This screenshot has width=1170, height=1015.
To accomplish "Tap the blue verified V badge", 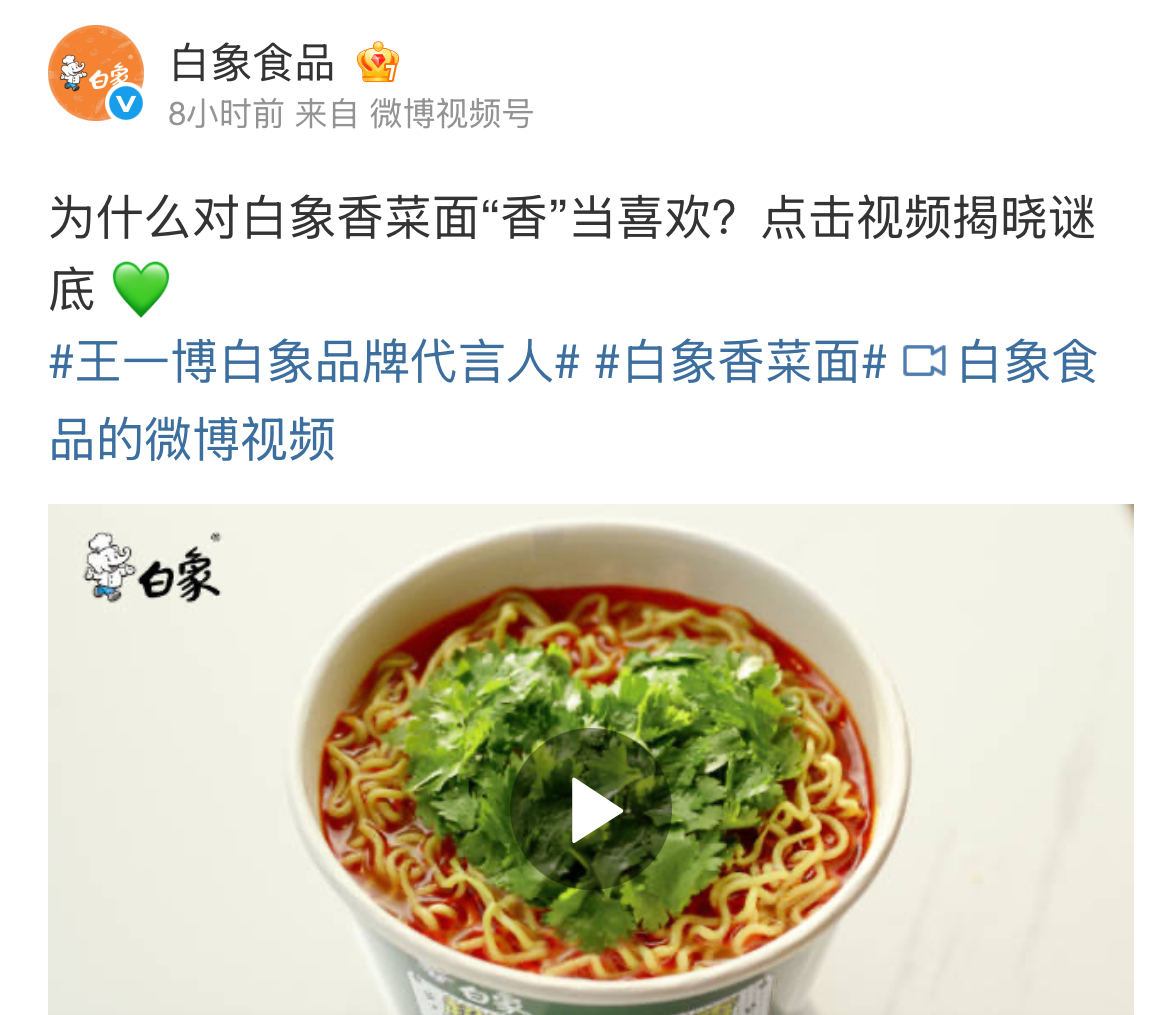I will [125, 103].
